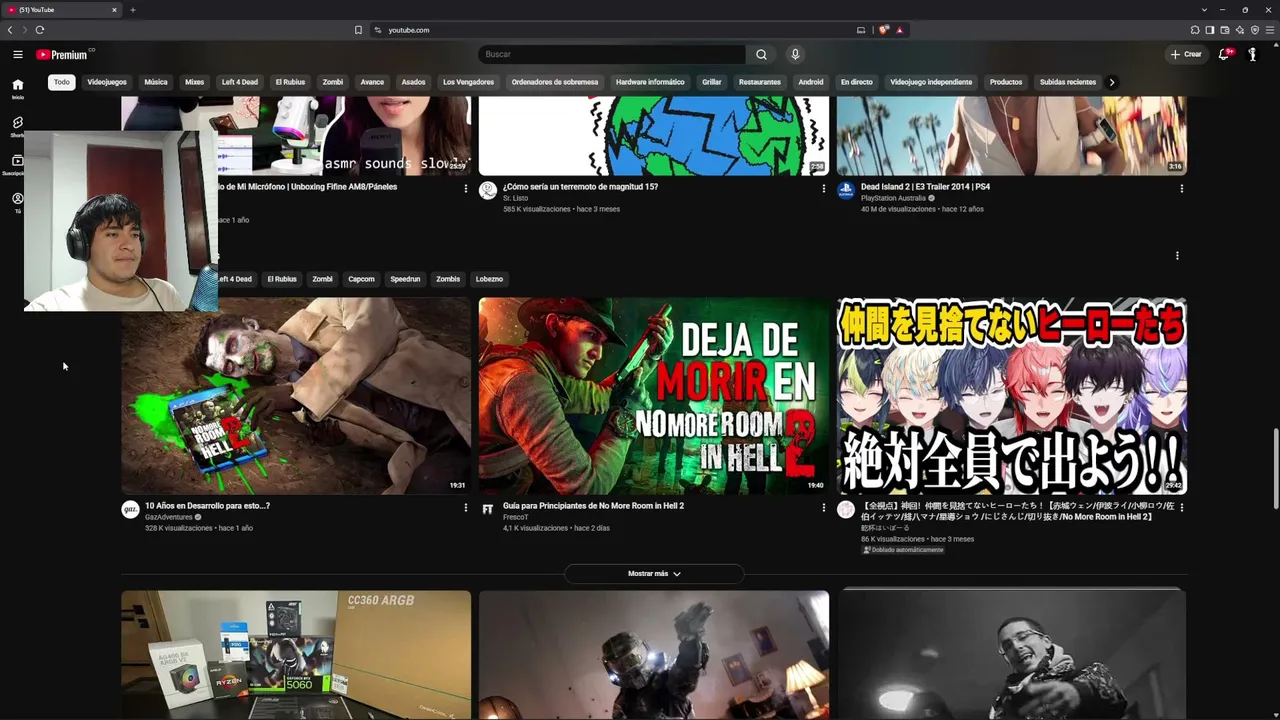1280x720 pixels.
Task: Open the notifications bell
Action: coord(1223,54)
